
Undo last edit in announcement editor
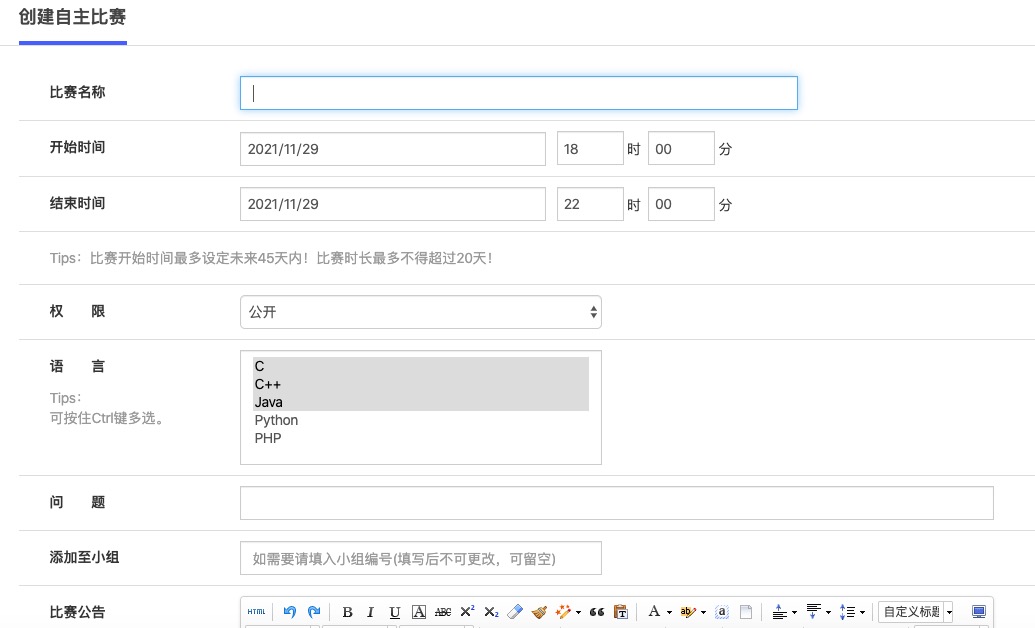(289, 611)
